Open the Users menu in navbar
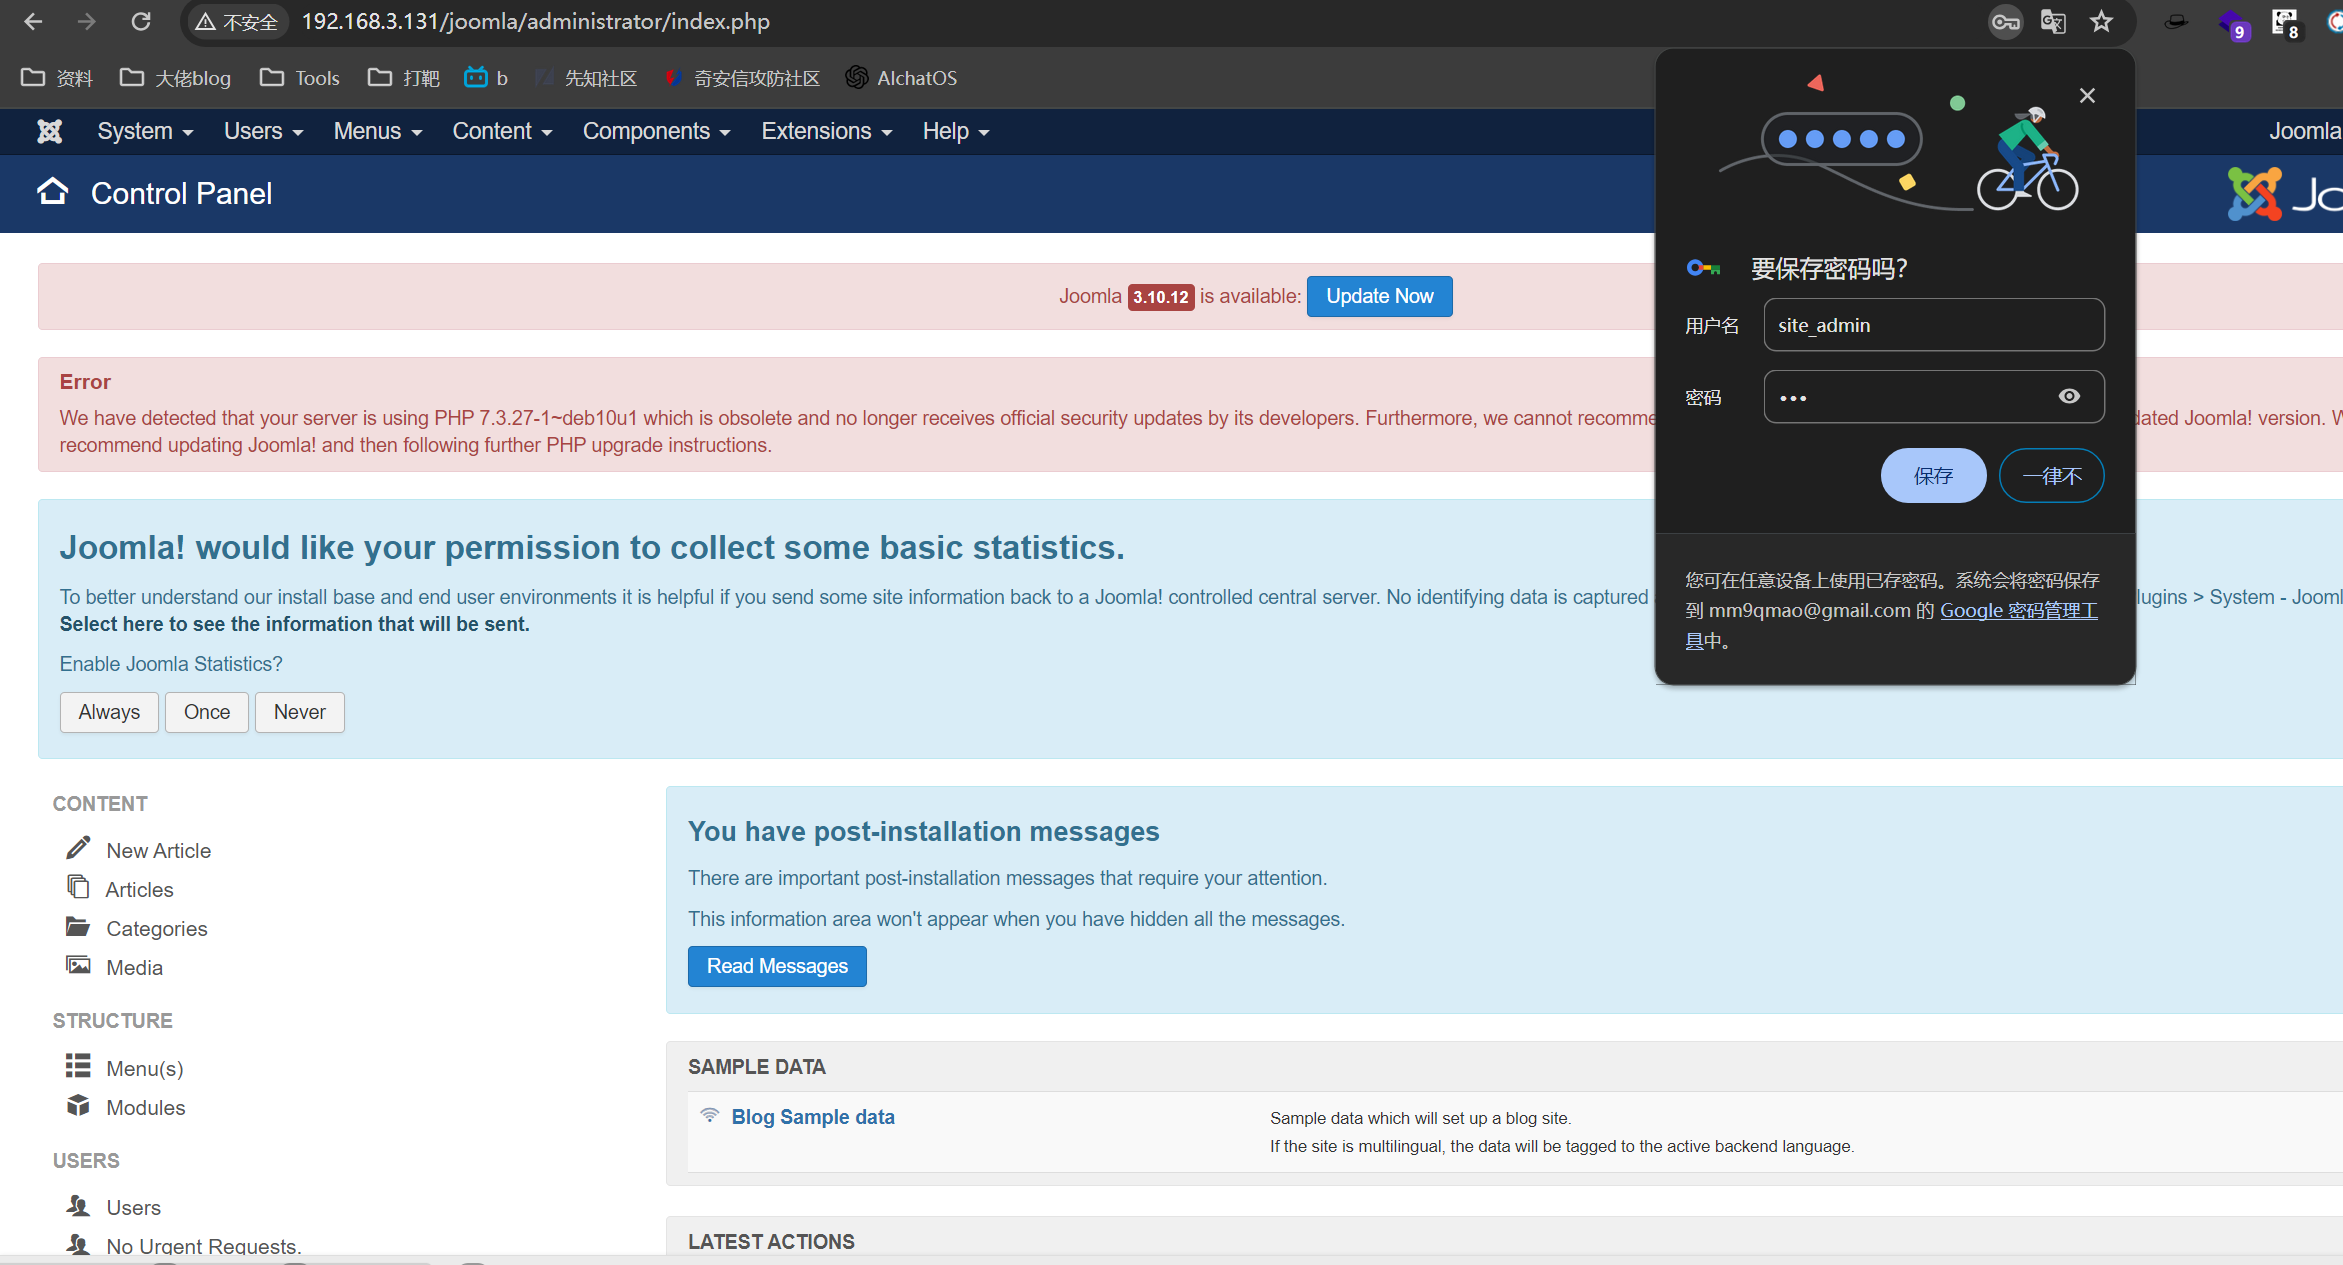The image size is (2343, 1265). pos(263,131)
